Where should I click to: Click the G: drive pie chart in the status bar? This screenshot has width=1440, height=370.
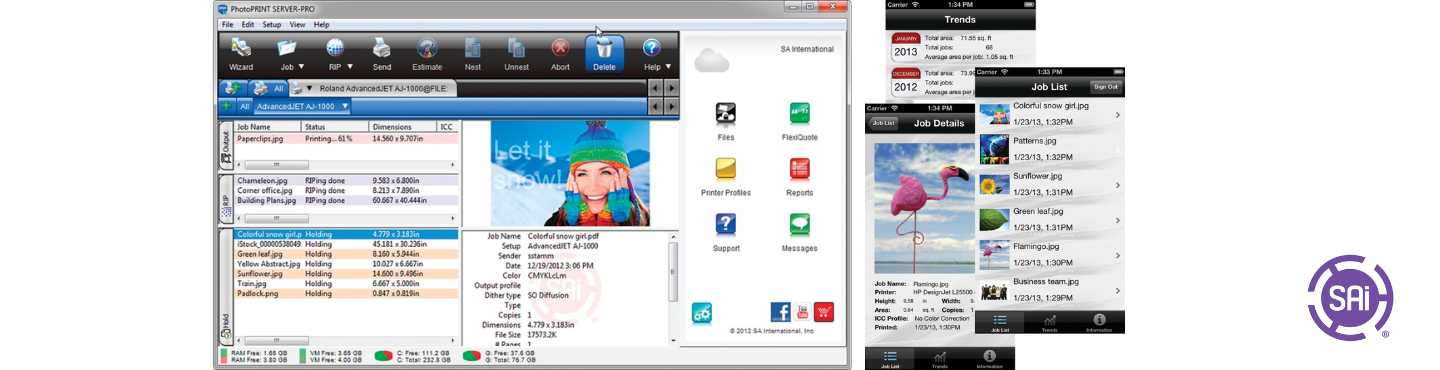(470, 355)
